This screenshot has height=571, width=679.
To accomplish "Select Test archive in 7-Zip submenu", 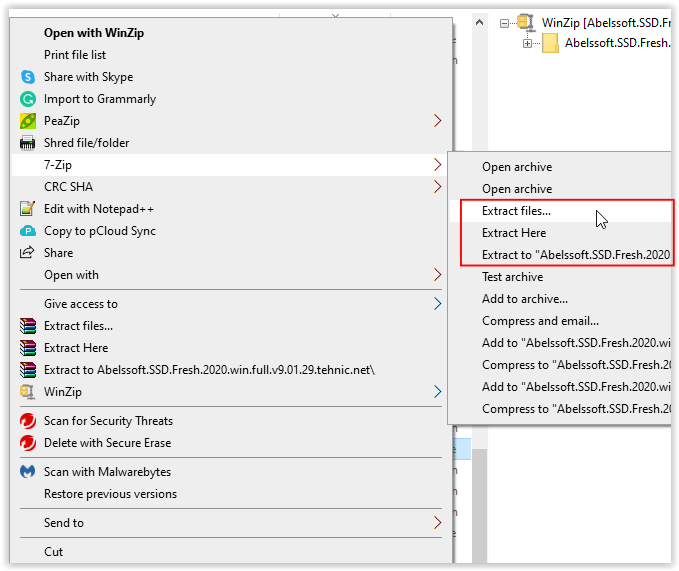I will point(513,277).
